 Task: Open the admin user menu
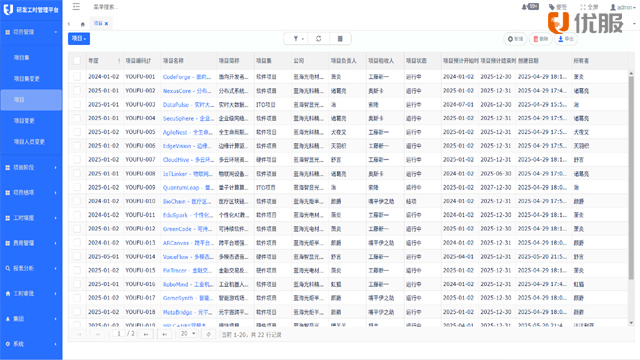coord(623,7)
